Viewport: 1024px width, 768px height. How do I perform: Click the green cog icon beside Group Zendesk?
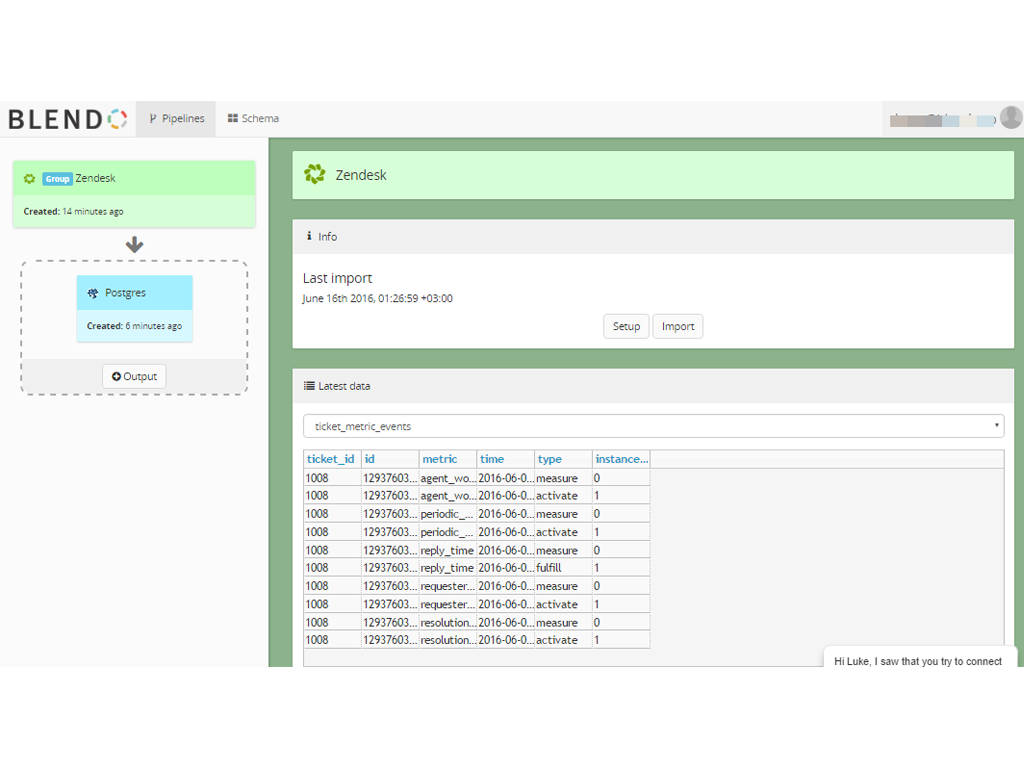coord(30,178)
